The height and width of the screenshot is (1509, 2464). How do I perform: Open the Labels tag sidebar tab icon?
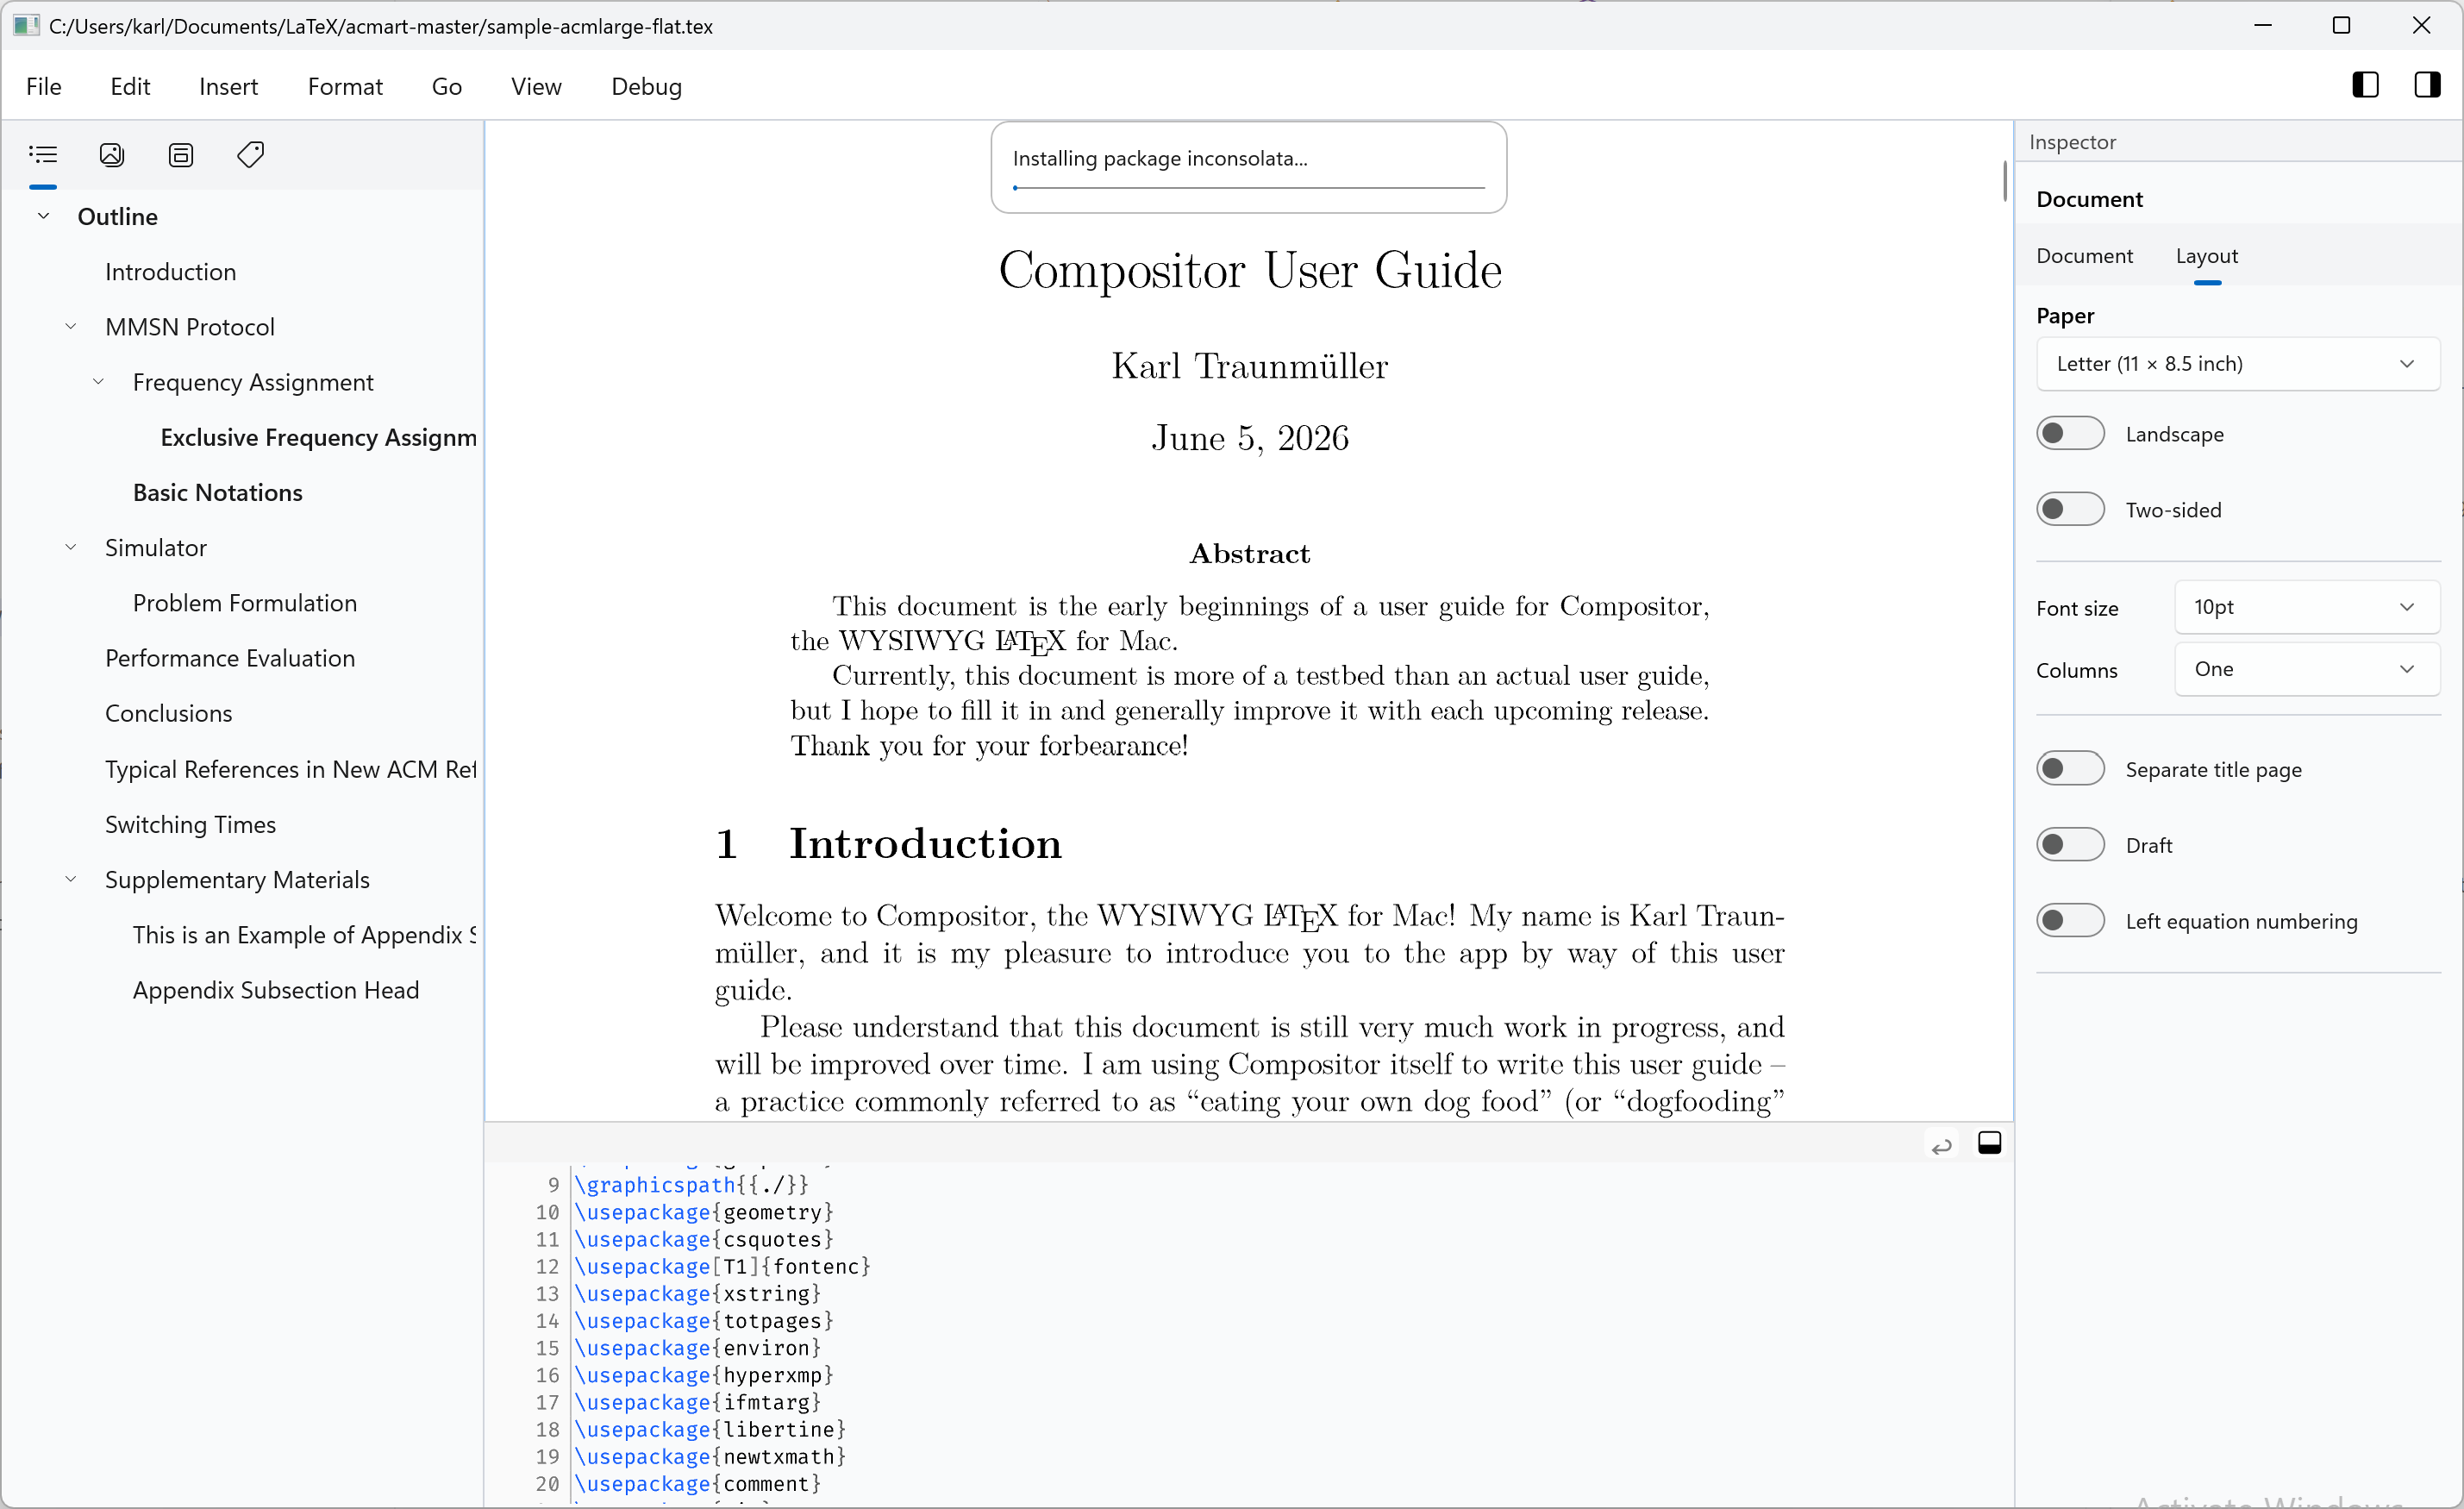pos(250,154)
